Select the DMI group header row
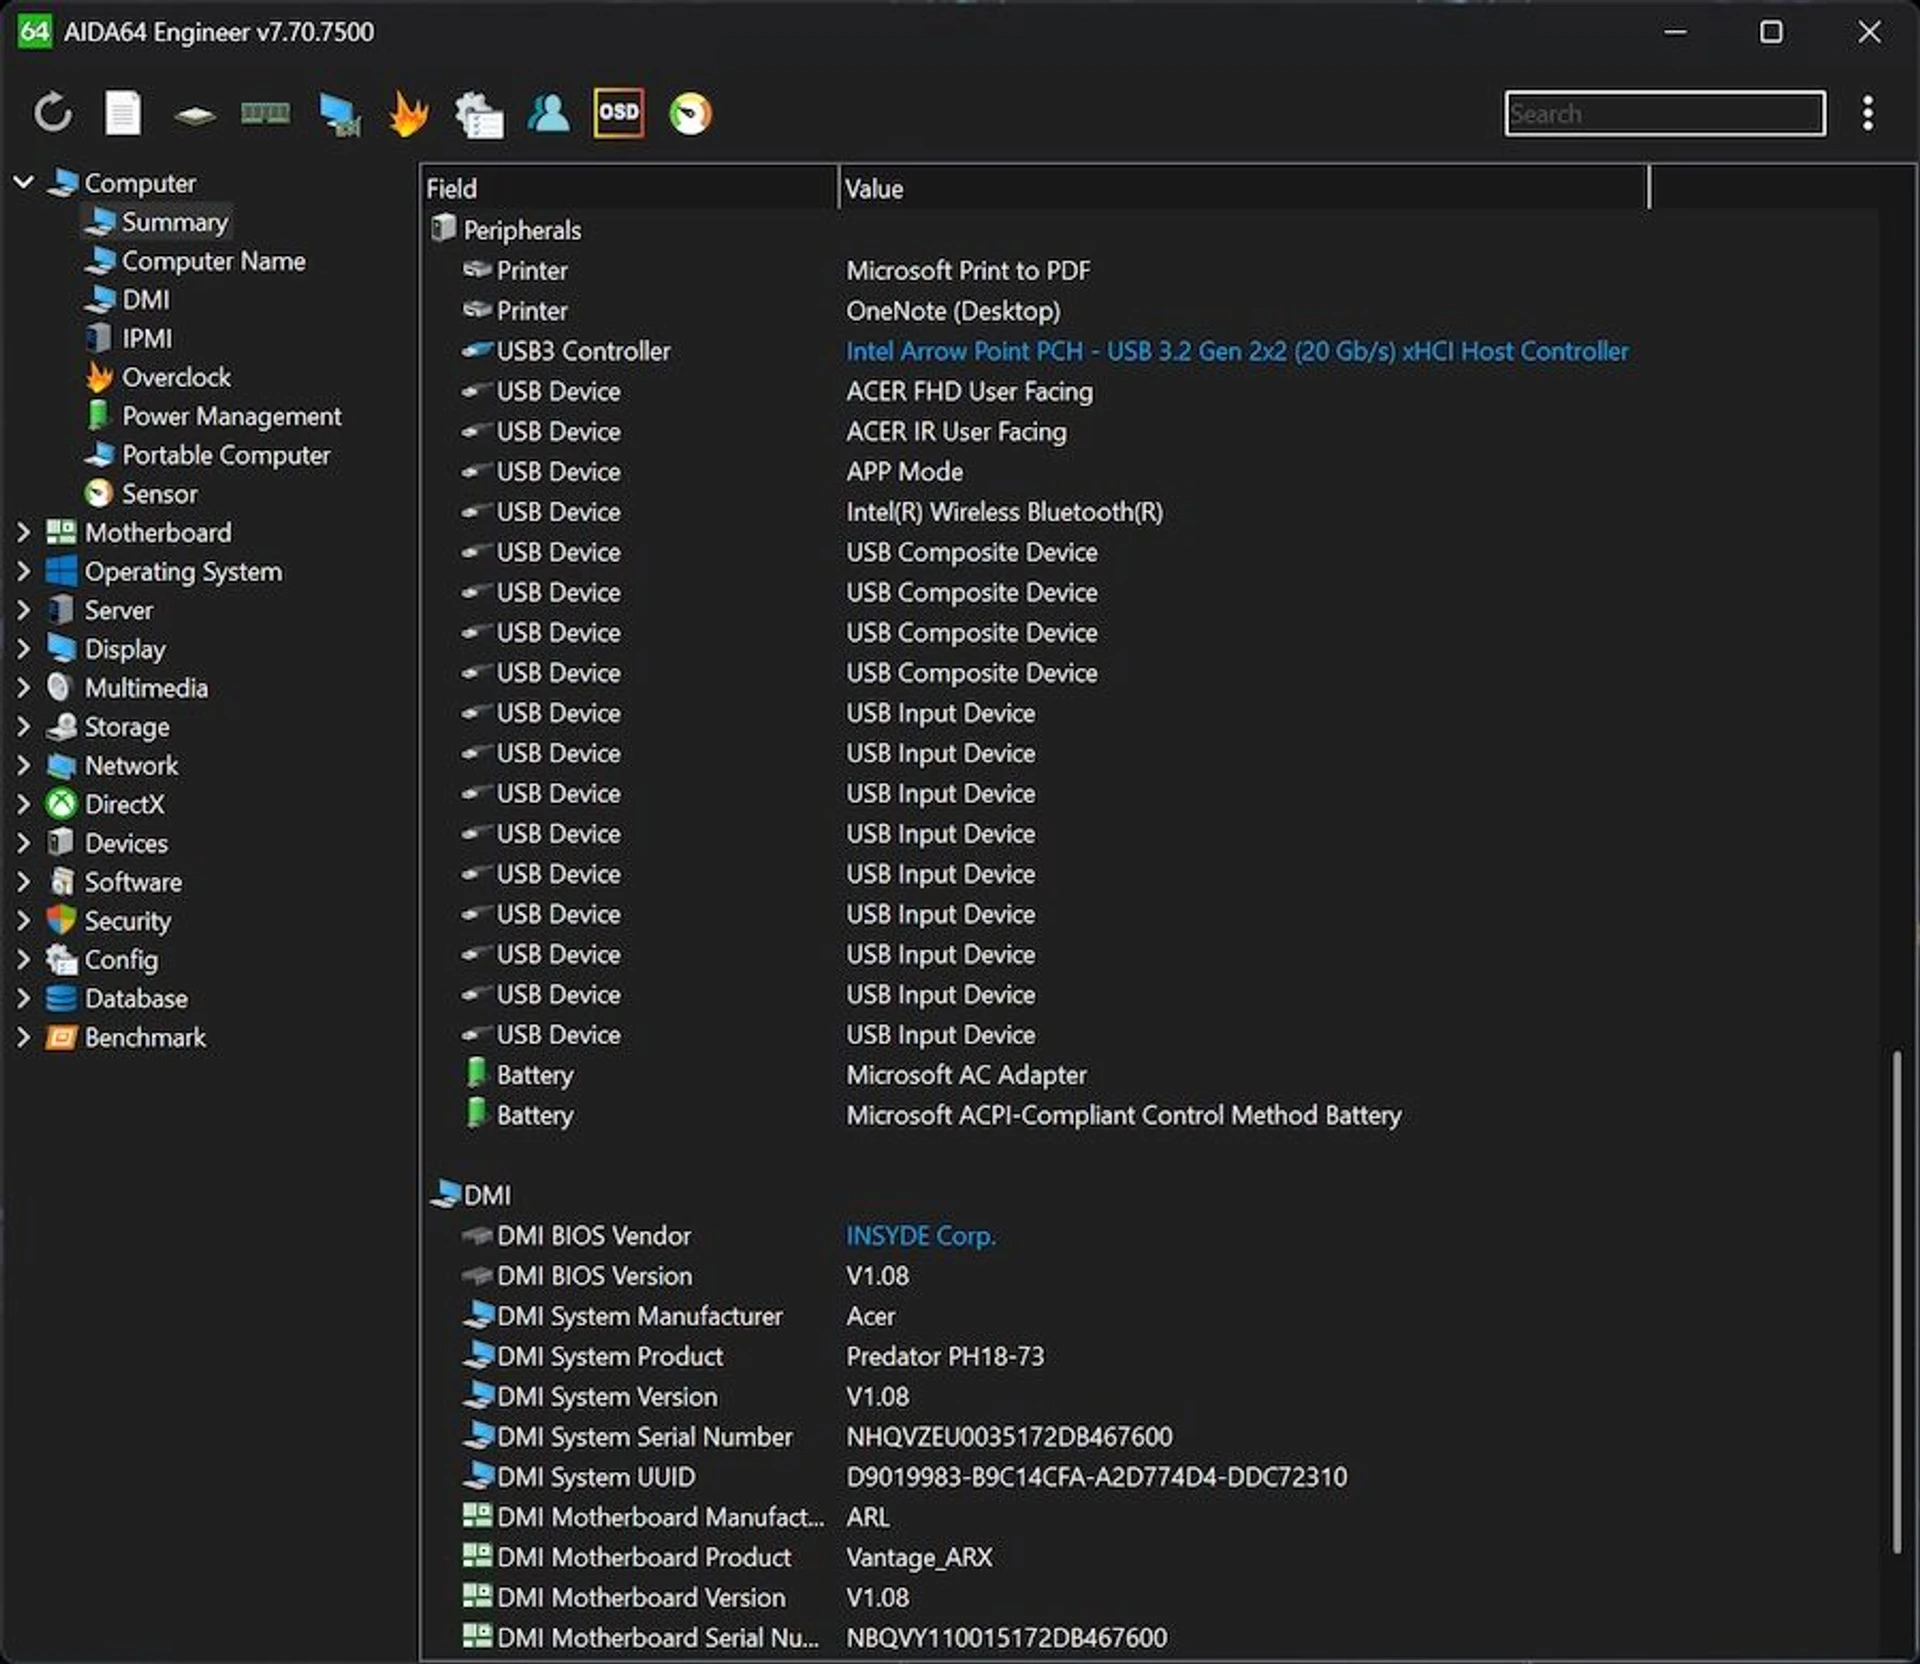 click(1148, 1194)
